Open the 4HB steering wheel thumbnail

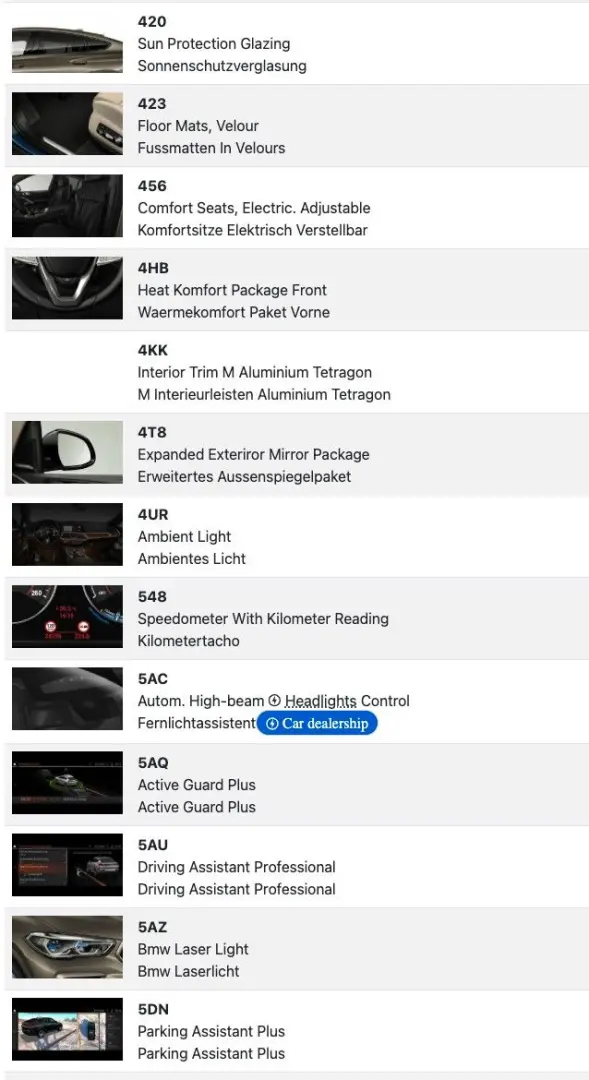[x=66, y=288]
